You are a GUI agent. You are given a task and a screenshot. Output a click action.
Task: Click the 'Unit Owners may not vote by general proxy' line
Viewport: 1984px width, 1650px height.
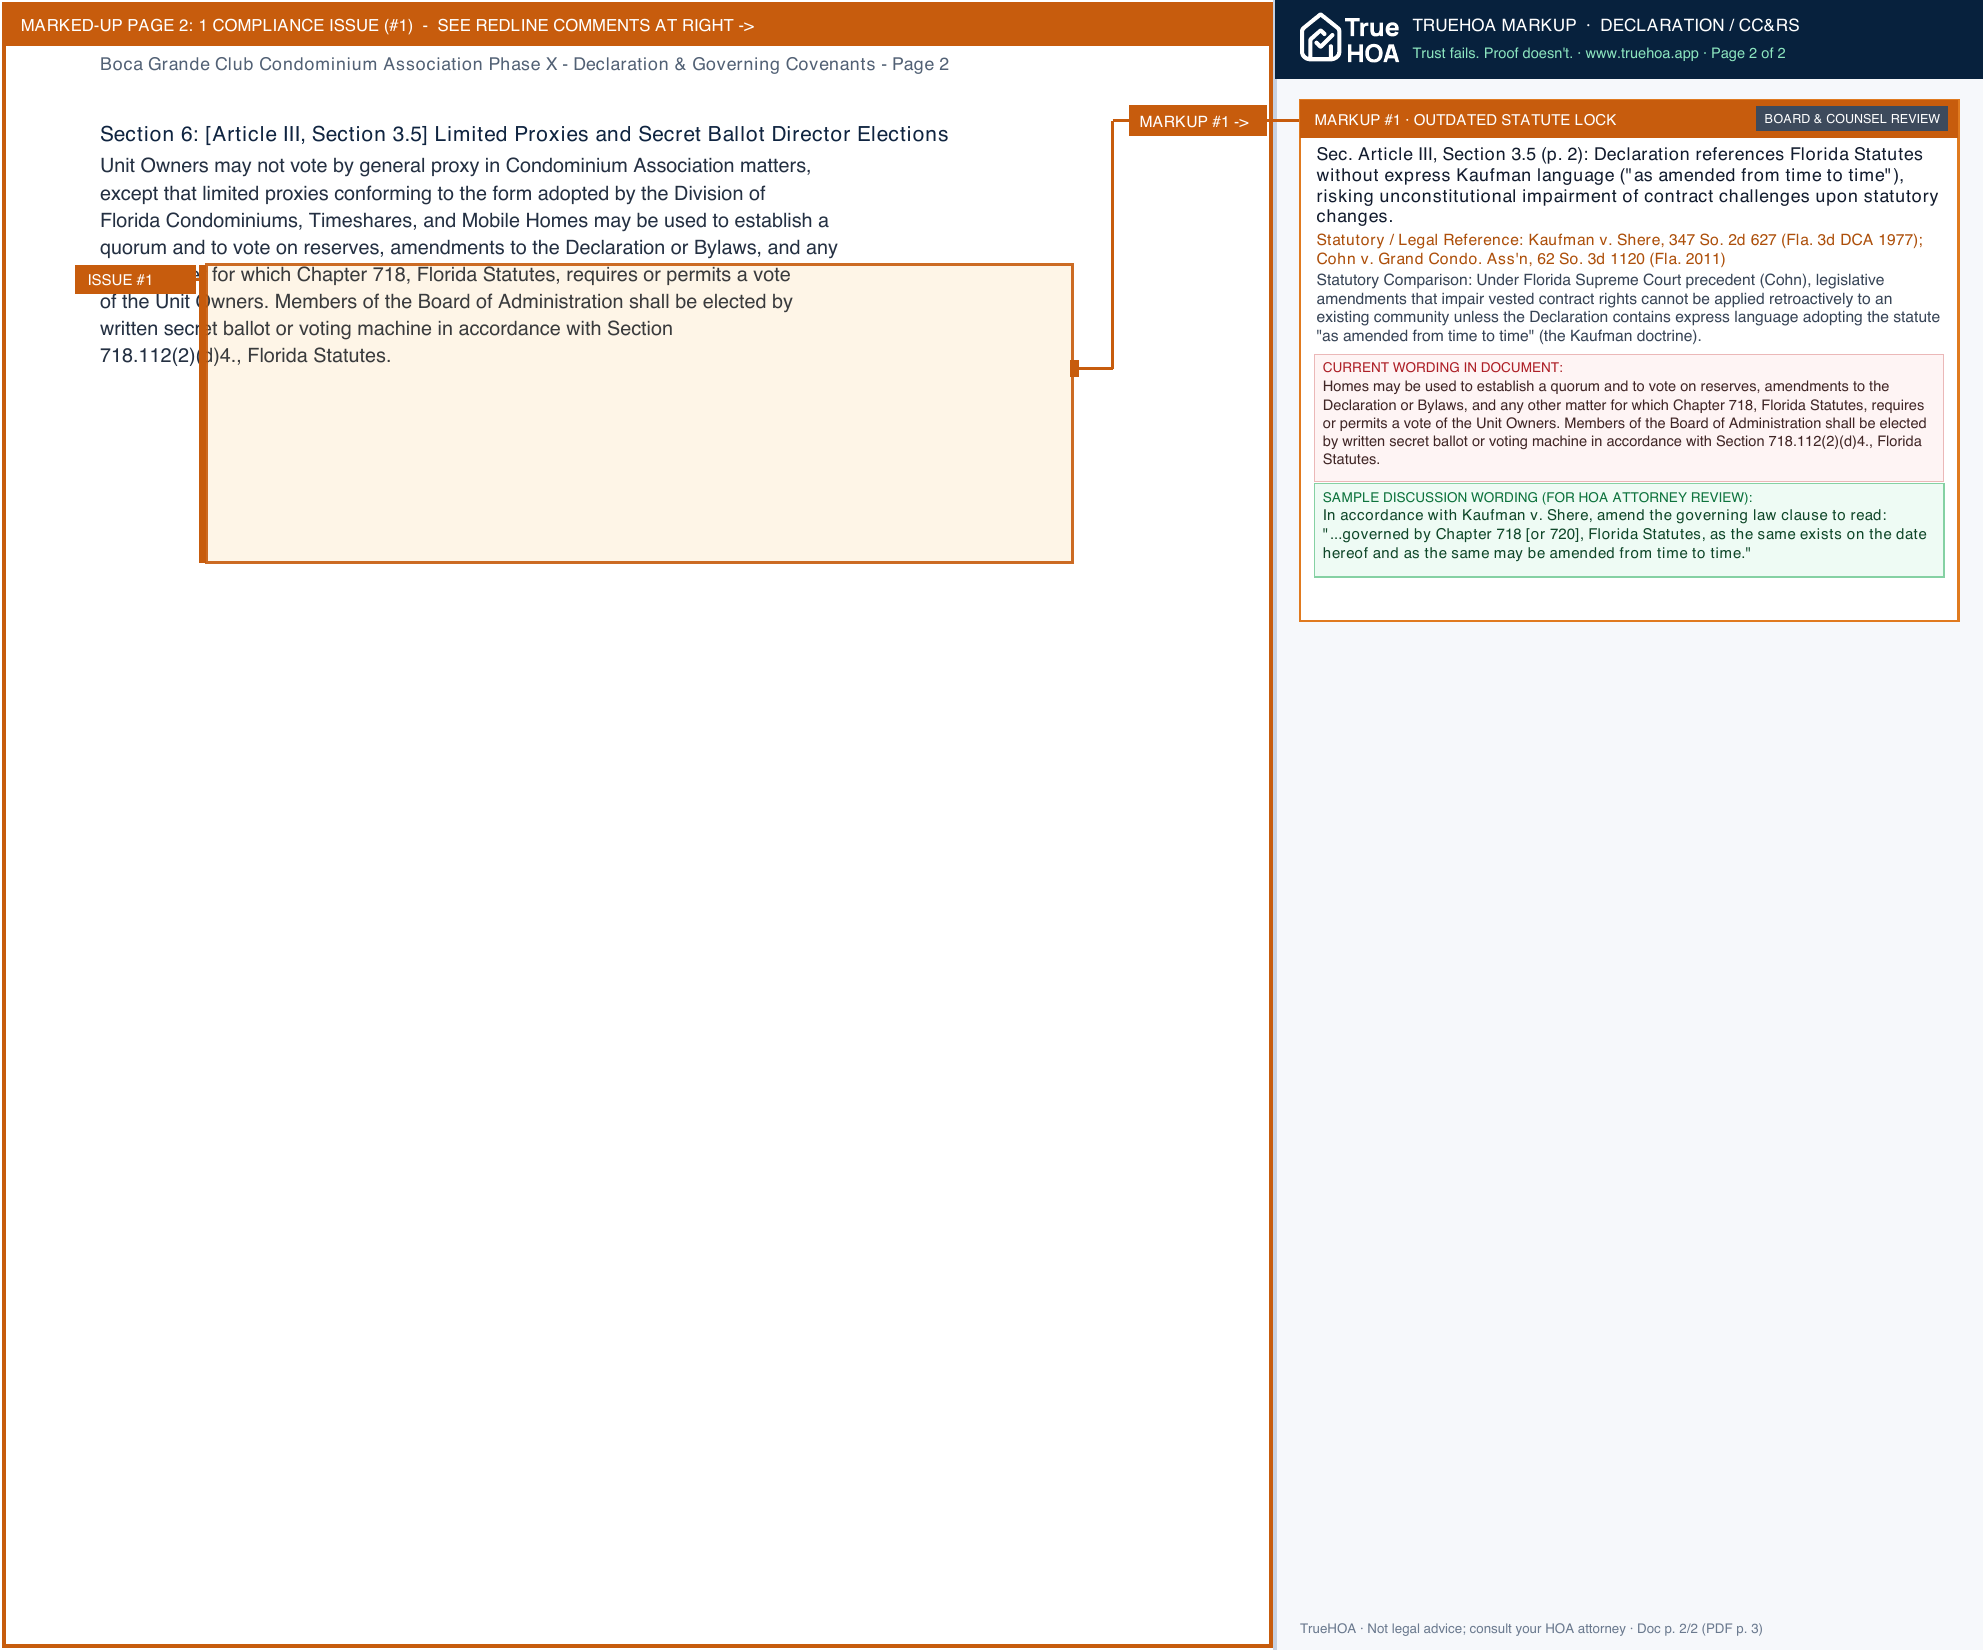(x=455, y=166)
